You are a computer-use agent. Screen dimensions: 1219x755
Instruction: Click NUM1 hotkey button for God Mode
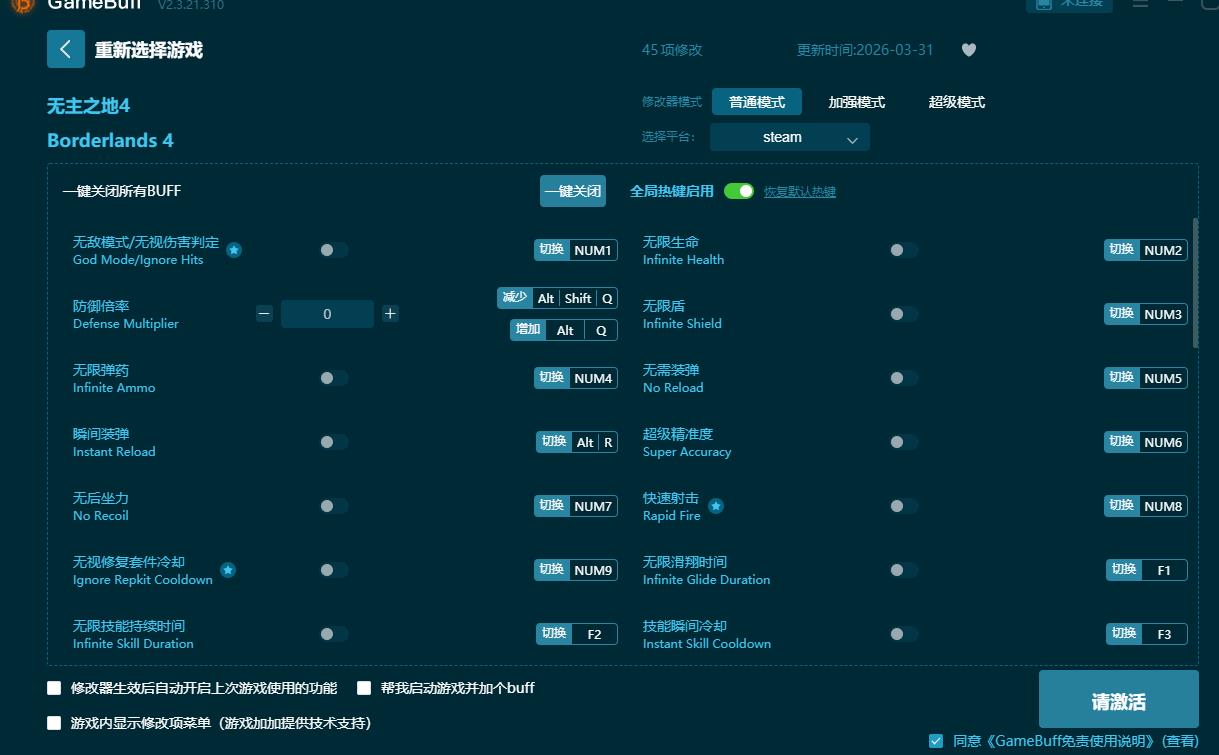point(576,250)
